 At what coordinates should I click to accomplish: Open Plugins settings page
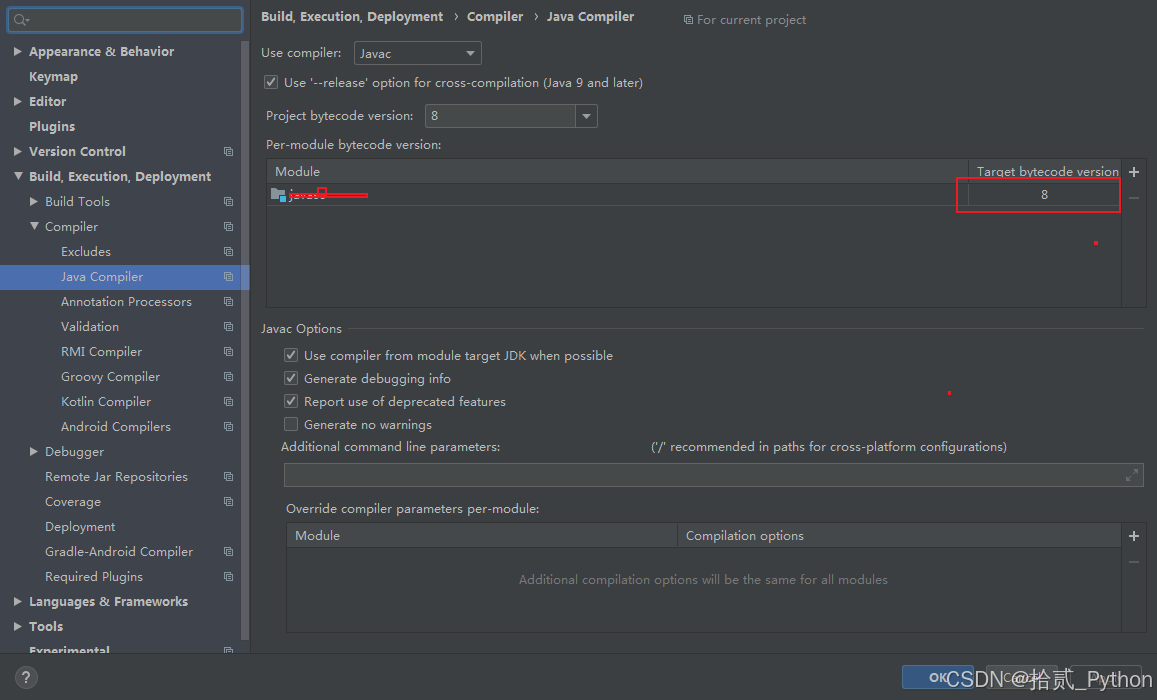(x=52, y=127)
